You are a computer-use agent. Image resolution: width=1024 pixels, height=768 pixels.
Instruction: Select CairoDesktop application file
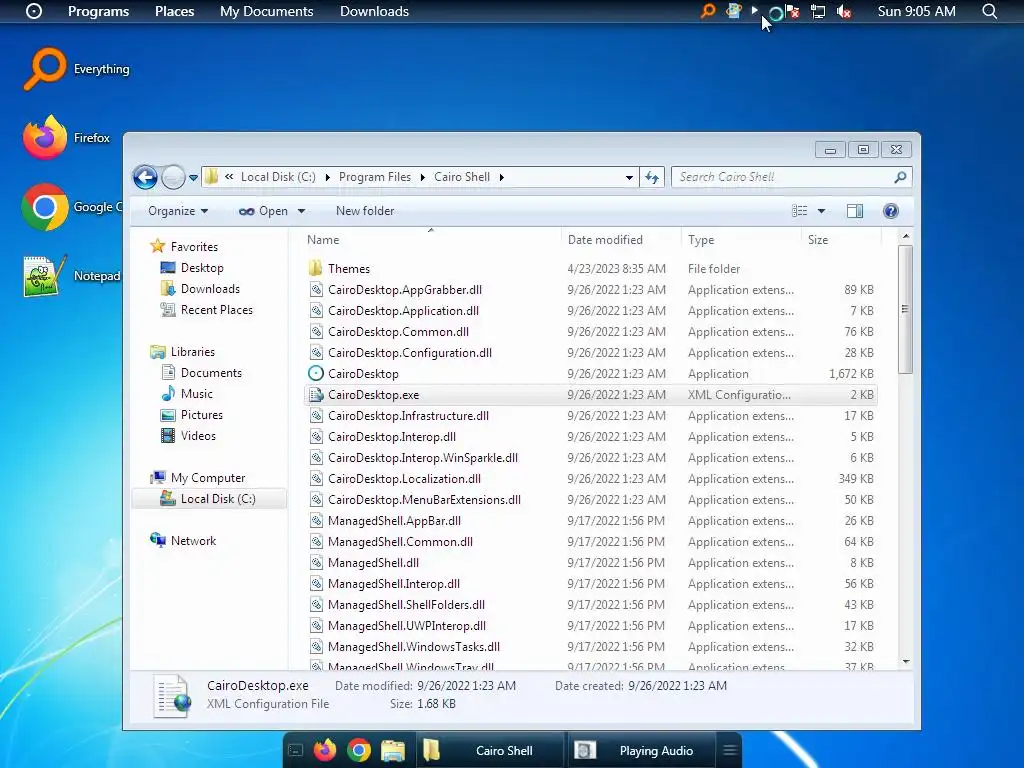pyautogui.click(x=591, y=374)
